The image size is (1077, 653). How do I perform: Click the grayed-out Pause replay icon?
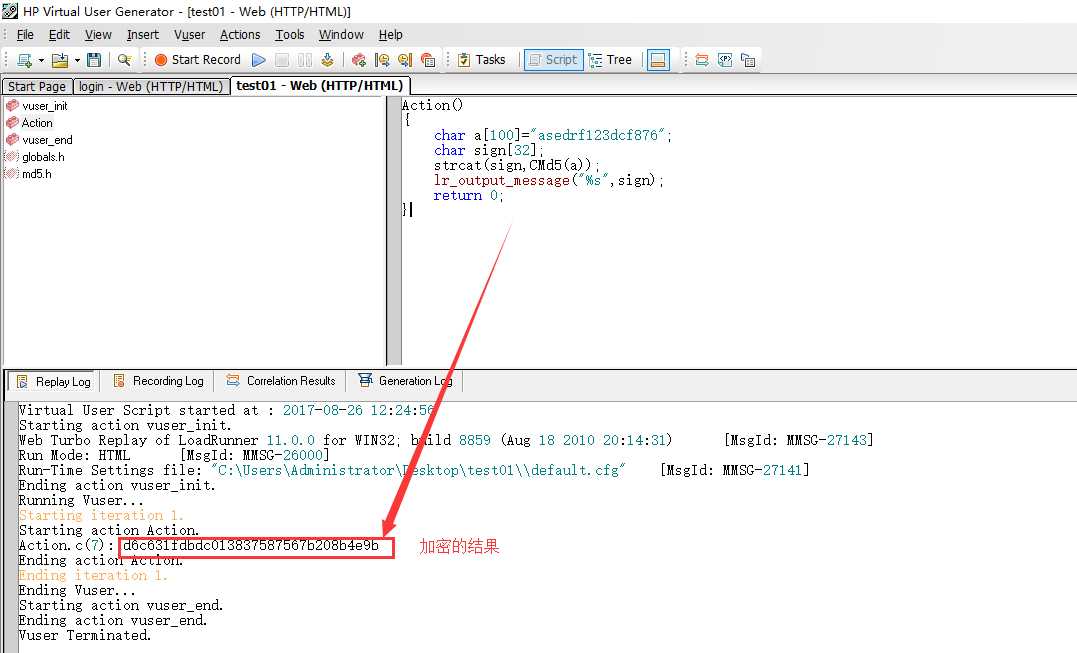tap(305, 60)
